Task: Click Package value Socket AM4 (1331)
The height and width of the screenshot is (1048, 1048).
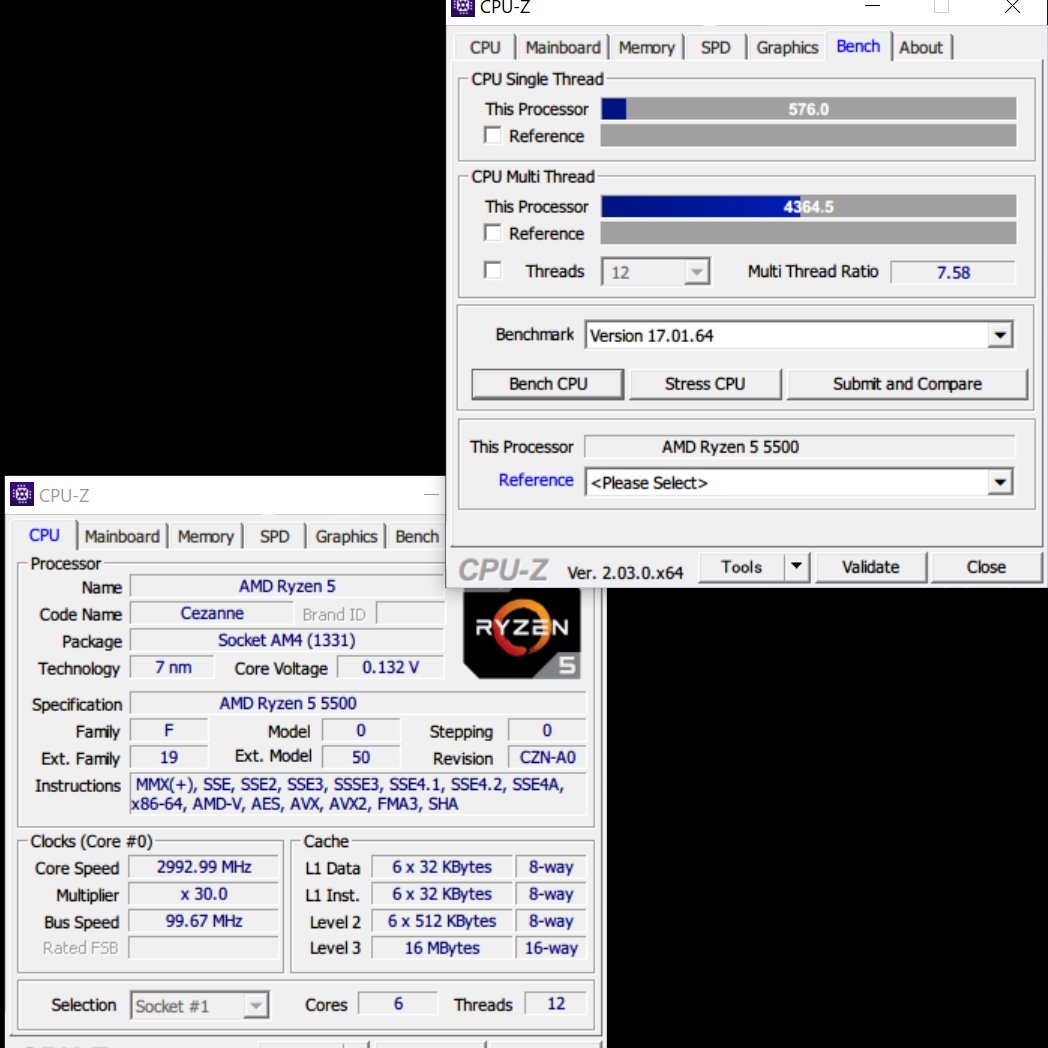Action: click(x=287, y=640)
